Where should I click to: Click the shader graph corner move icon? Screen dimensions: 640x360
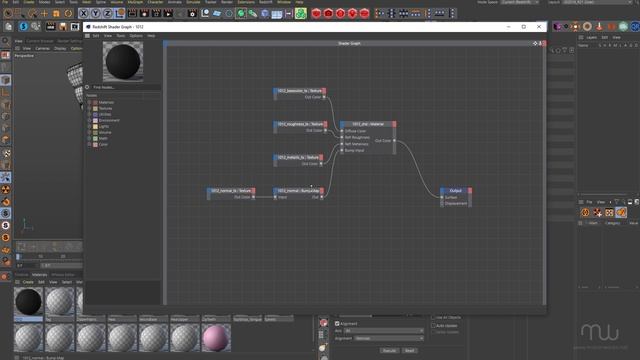point(535,43)
